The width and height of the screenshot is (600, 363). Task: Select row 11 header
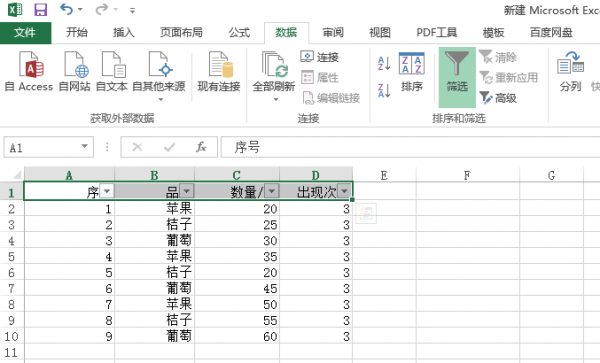pyautogui.click(x=11, y=352)
